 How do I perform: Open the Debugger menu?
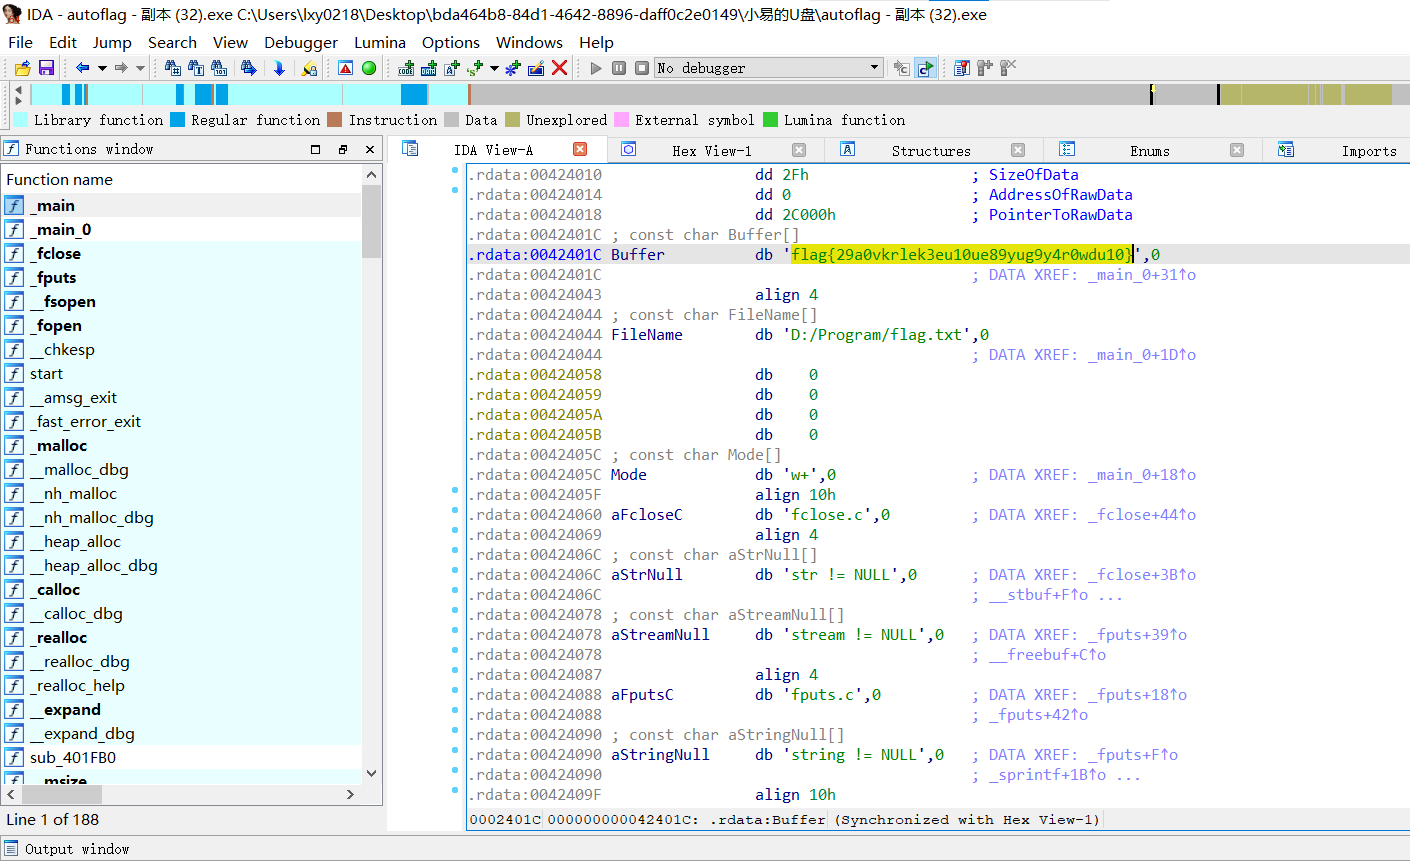[301, 42]
